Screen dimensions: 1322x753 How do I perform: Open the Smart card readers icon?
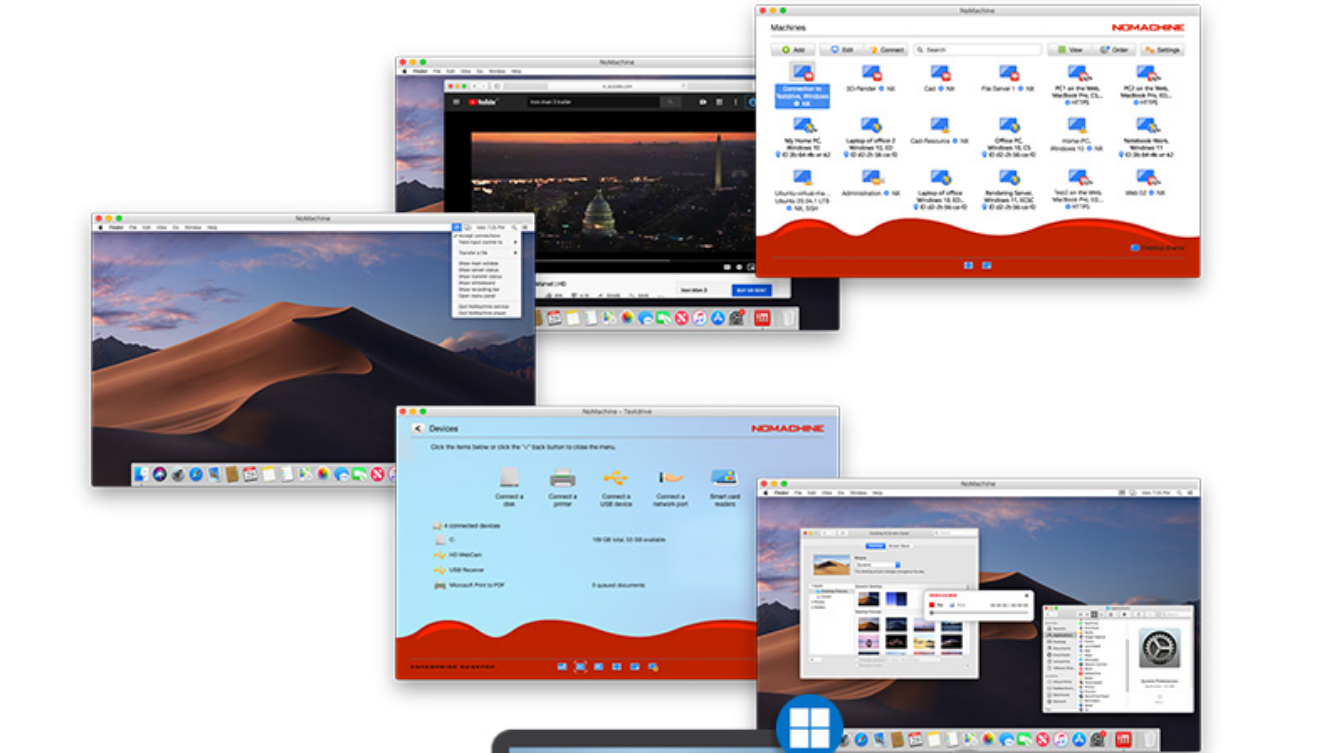[723, 478]
